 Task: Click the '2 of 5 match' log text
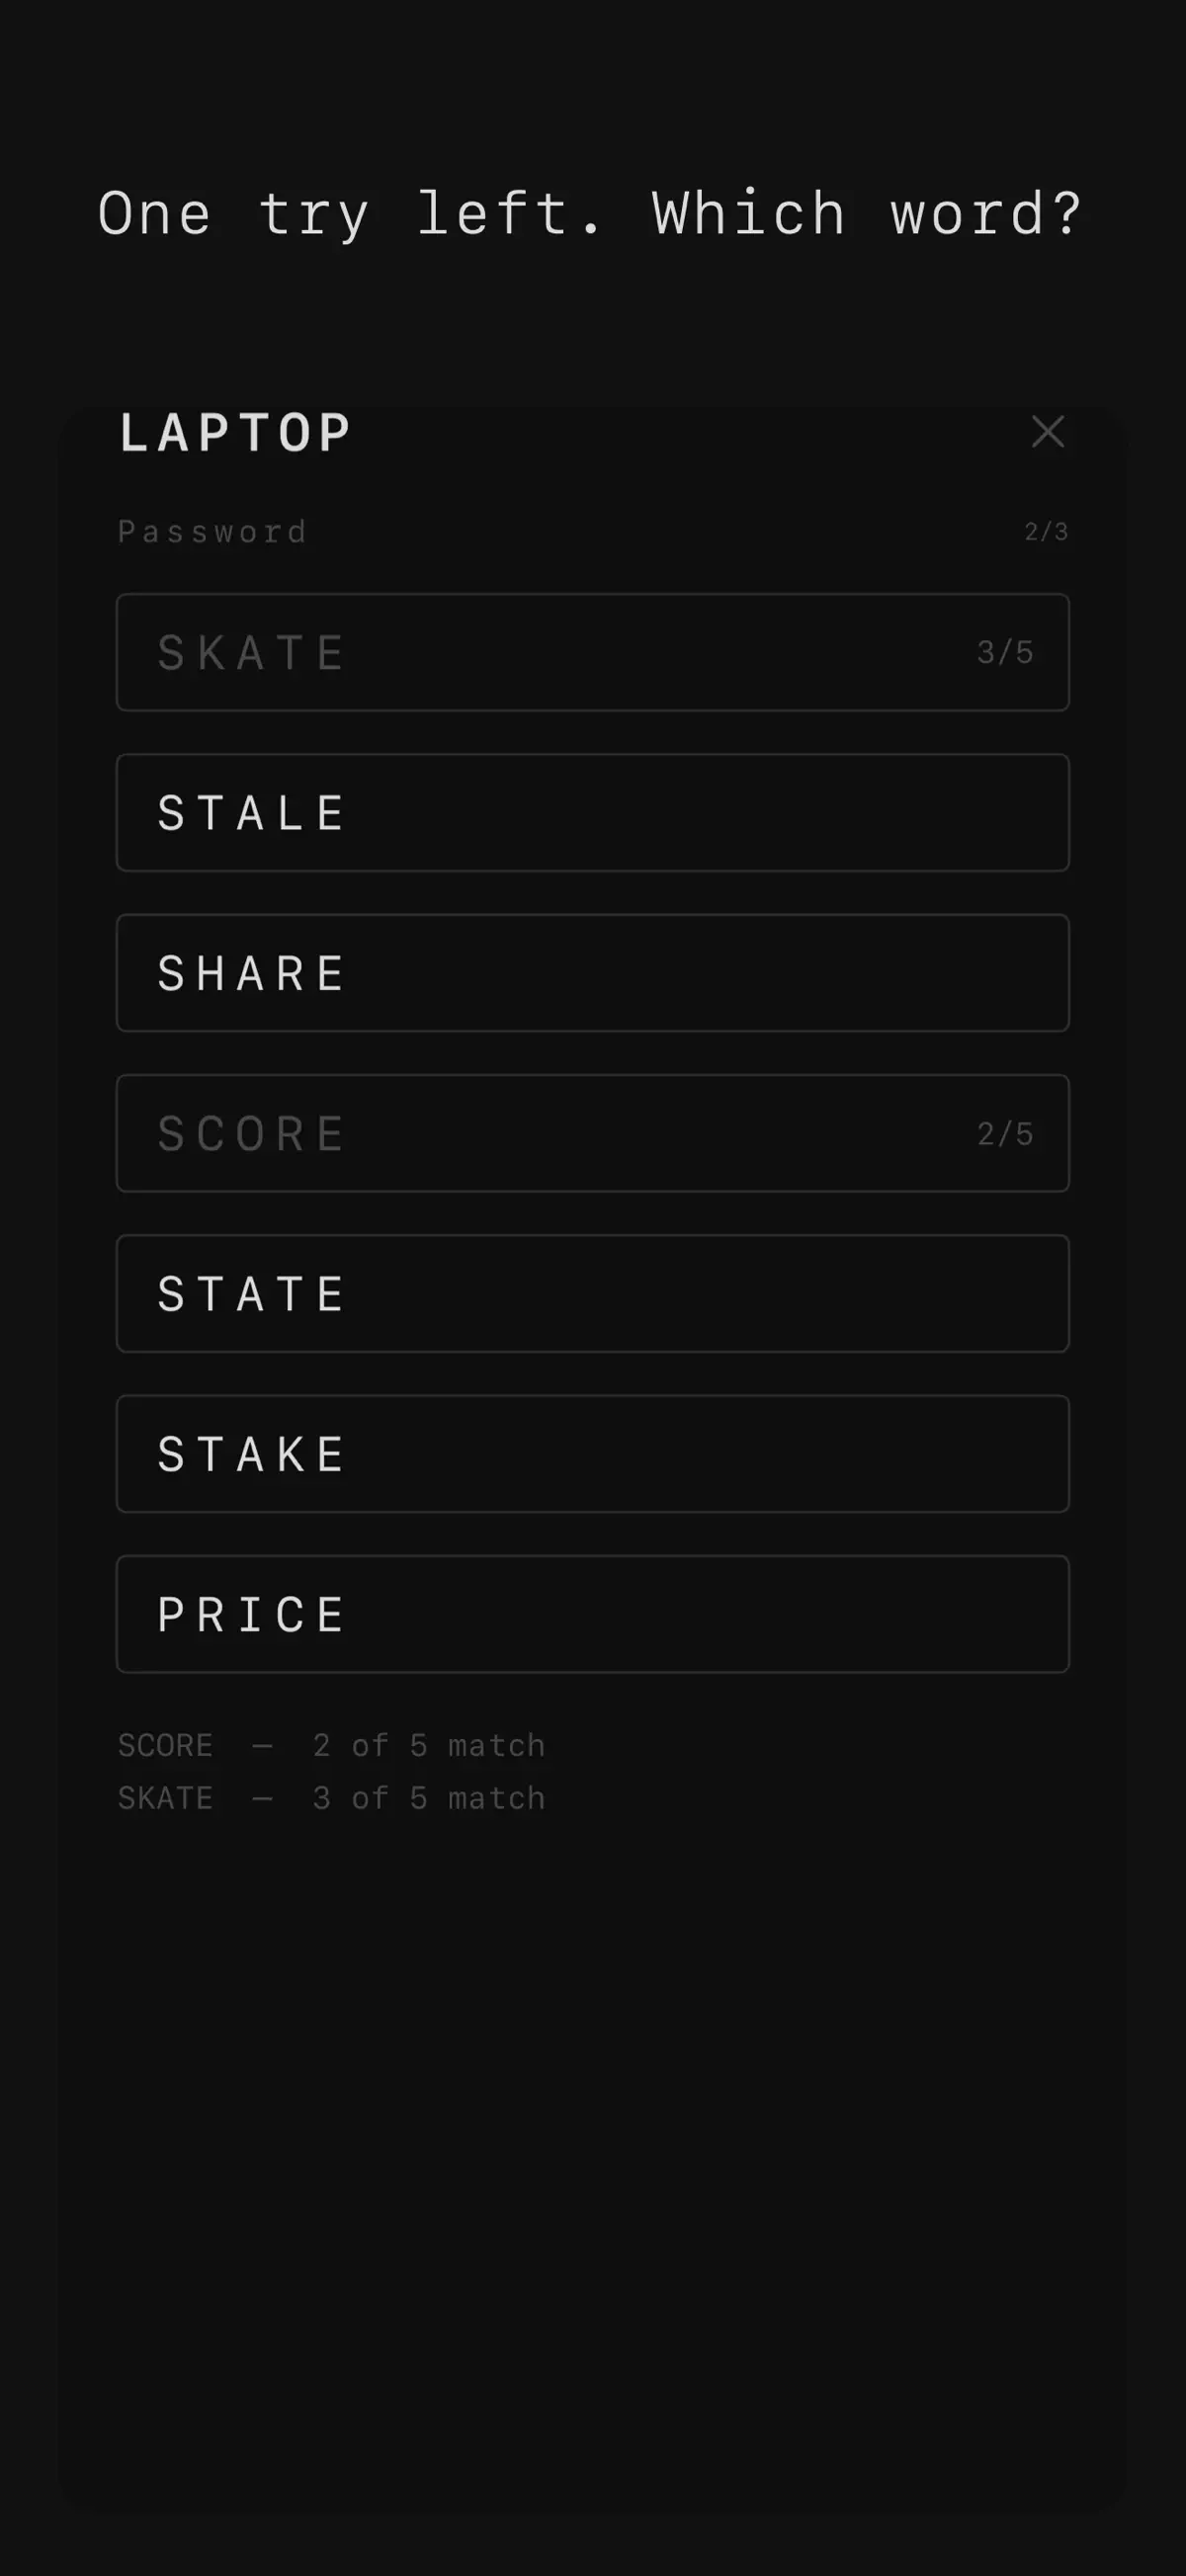coord(429,1746)
